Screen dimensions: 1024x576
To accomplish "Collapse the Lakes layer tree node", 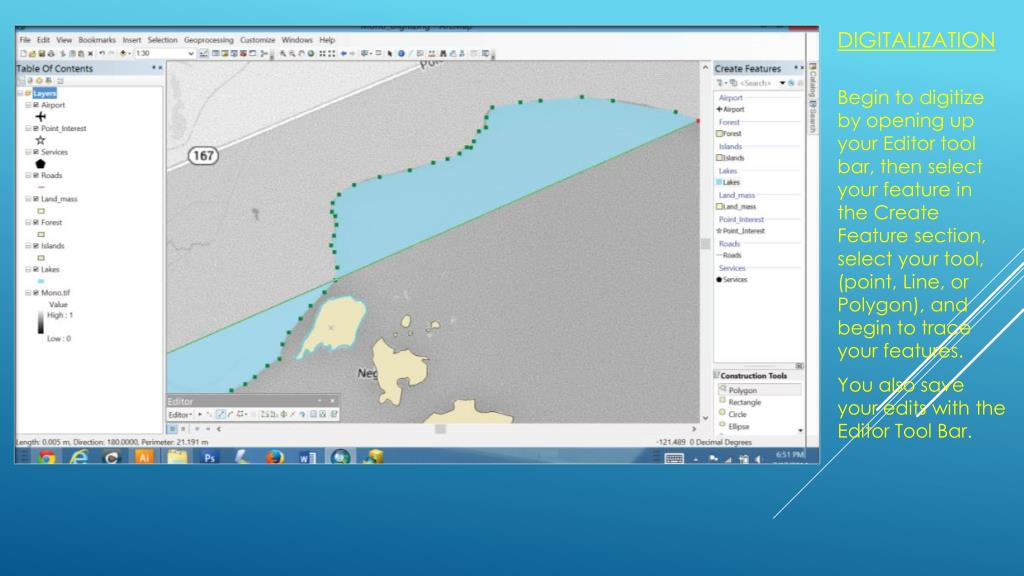I will [28, 269].
